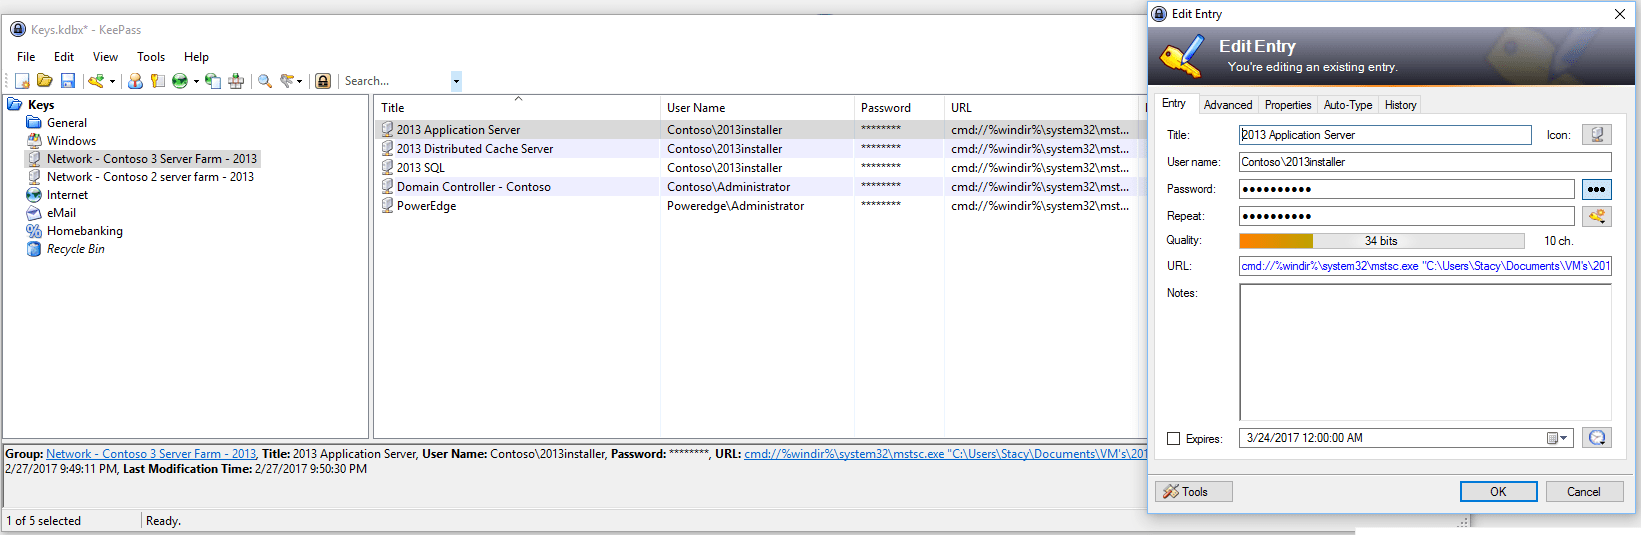Screen dimensions: 1641x535
Task: Click the URL field in Edit Entry
Action: [1425, 266]
